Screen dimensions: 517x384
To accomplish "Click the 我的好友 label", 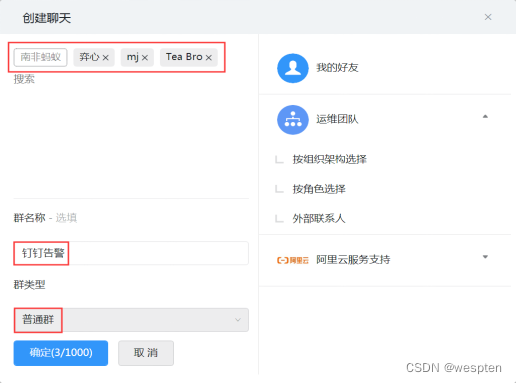I will click(x=337, y=68).
